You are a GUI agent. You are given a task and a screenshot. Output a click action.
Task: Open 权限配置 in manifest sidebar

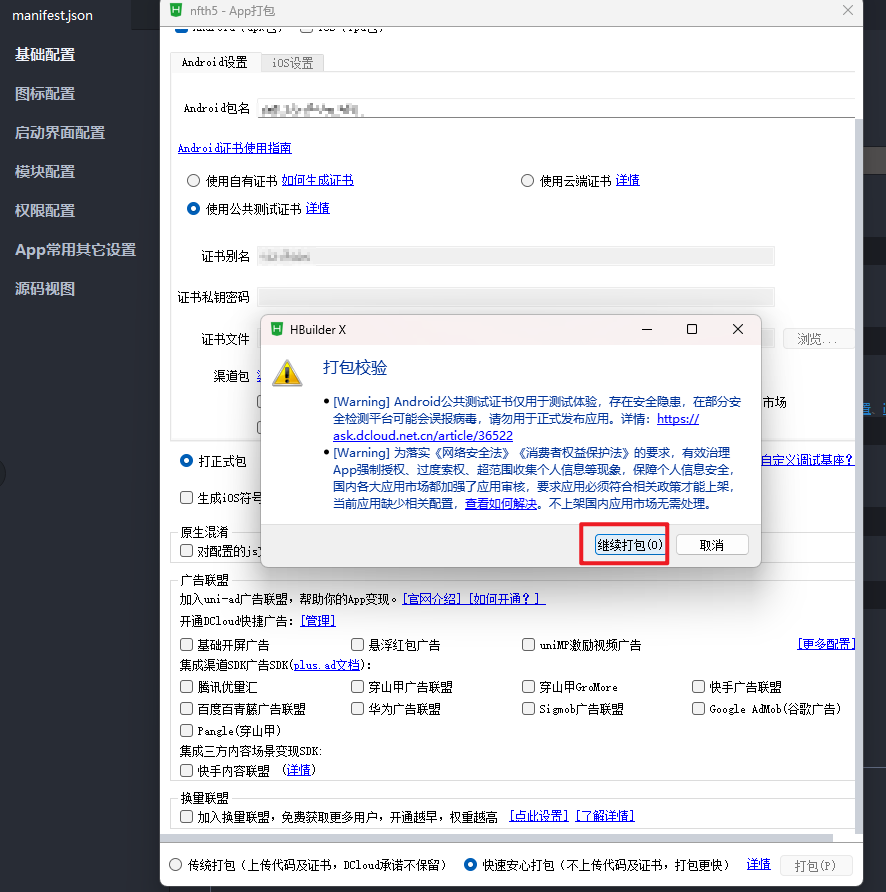pyautogui.click(x=45, y=211)
